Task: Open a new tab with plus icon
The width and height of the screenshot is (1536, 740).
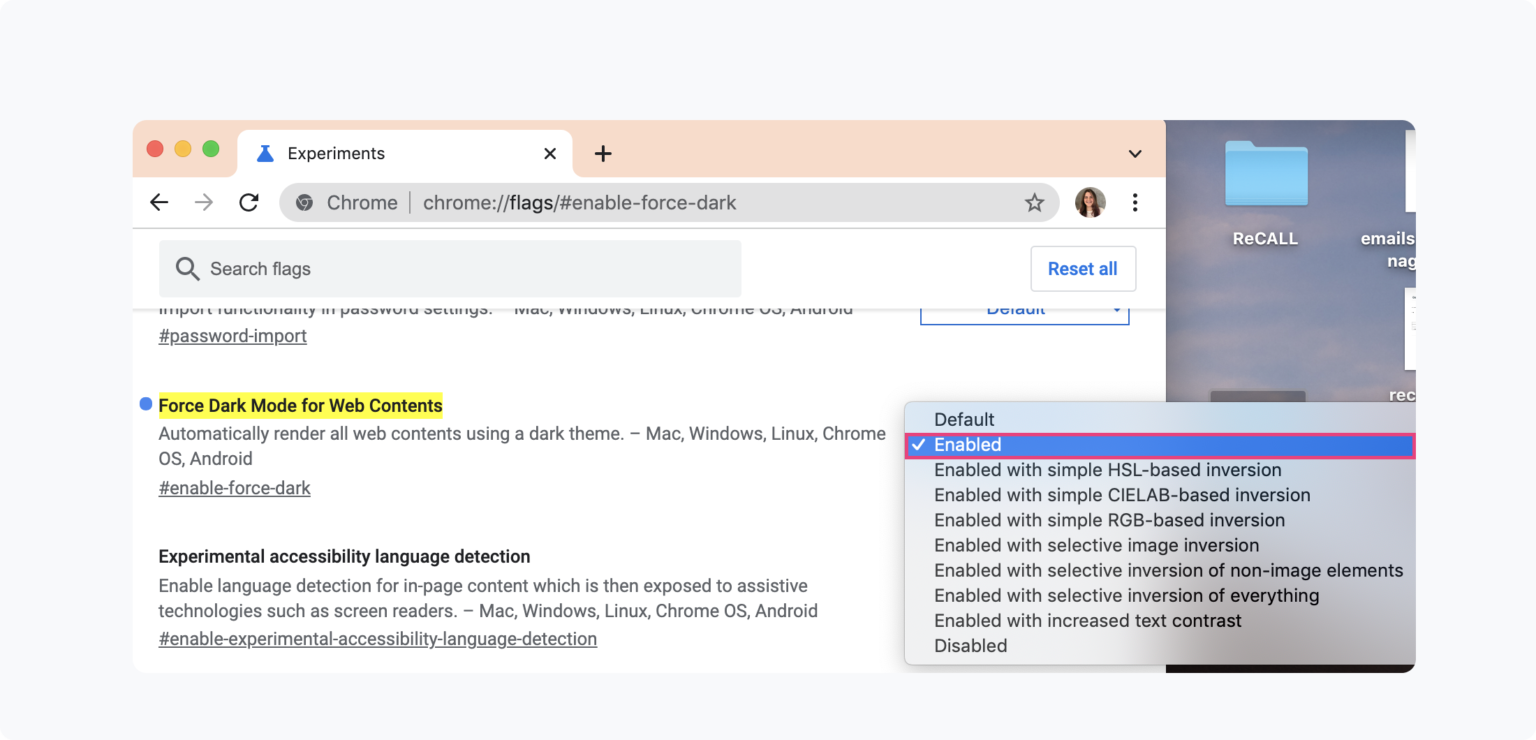Action: click(602, 153)
